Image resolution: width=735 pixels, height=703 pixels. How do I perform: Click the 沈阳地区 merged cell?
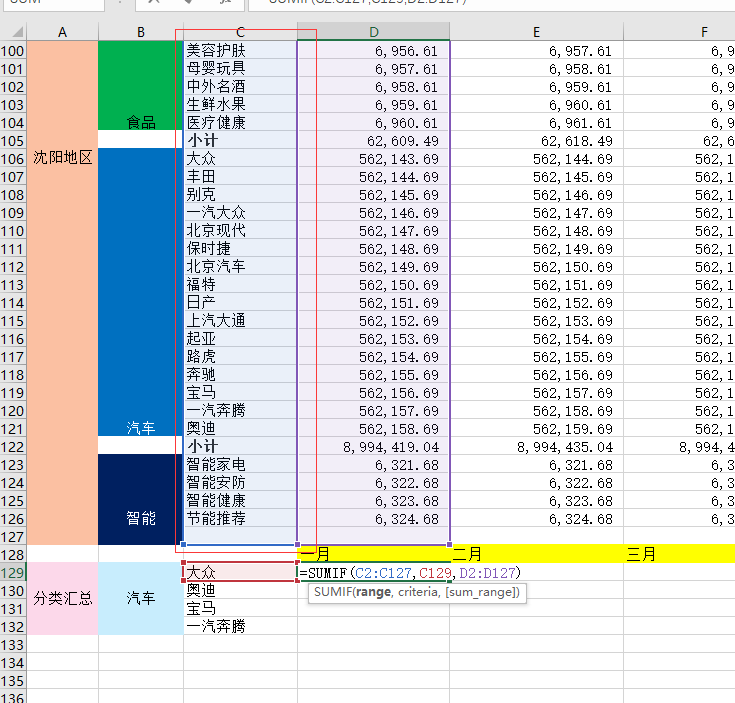click(62, 293)
